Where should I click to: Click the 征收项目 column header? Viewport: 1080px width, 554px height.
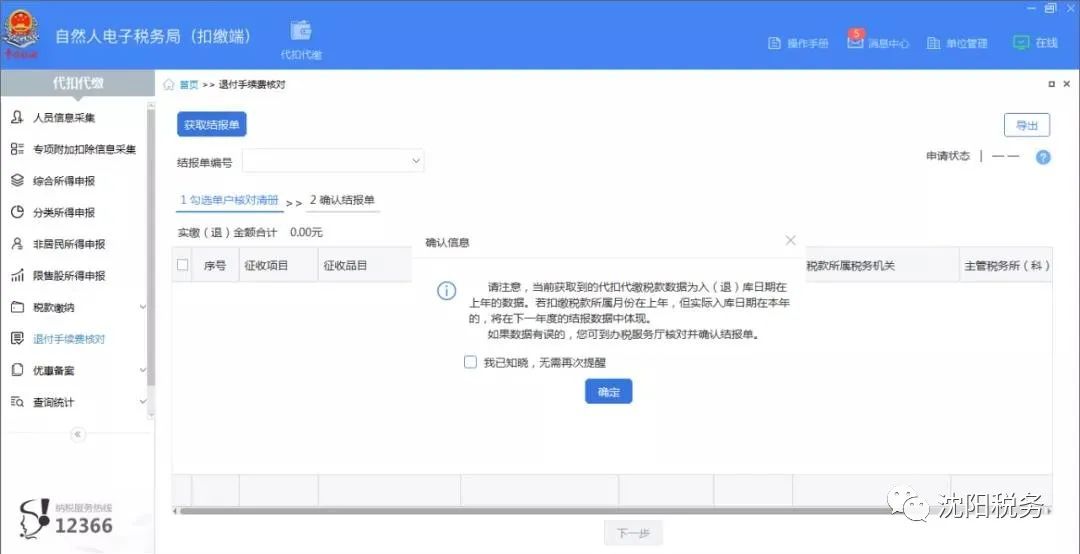[x=278, y=265]
